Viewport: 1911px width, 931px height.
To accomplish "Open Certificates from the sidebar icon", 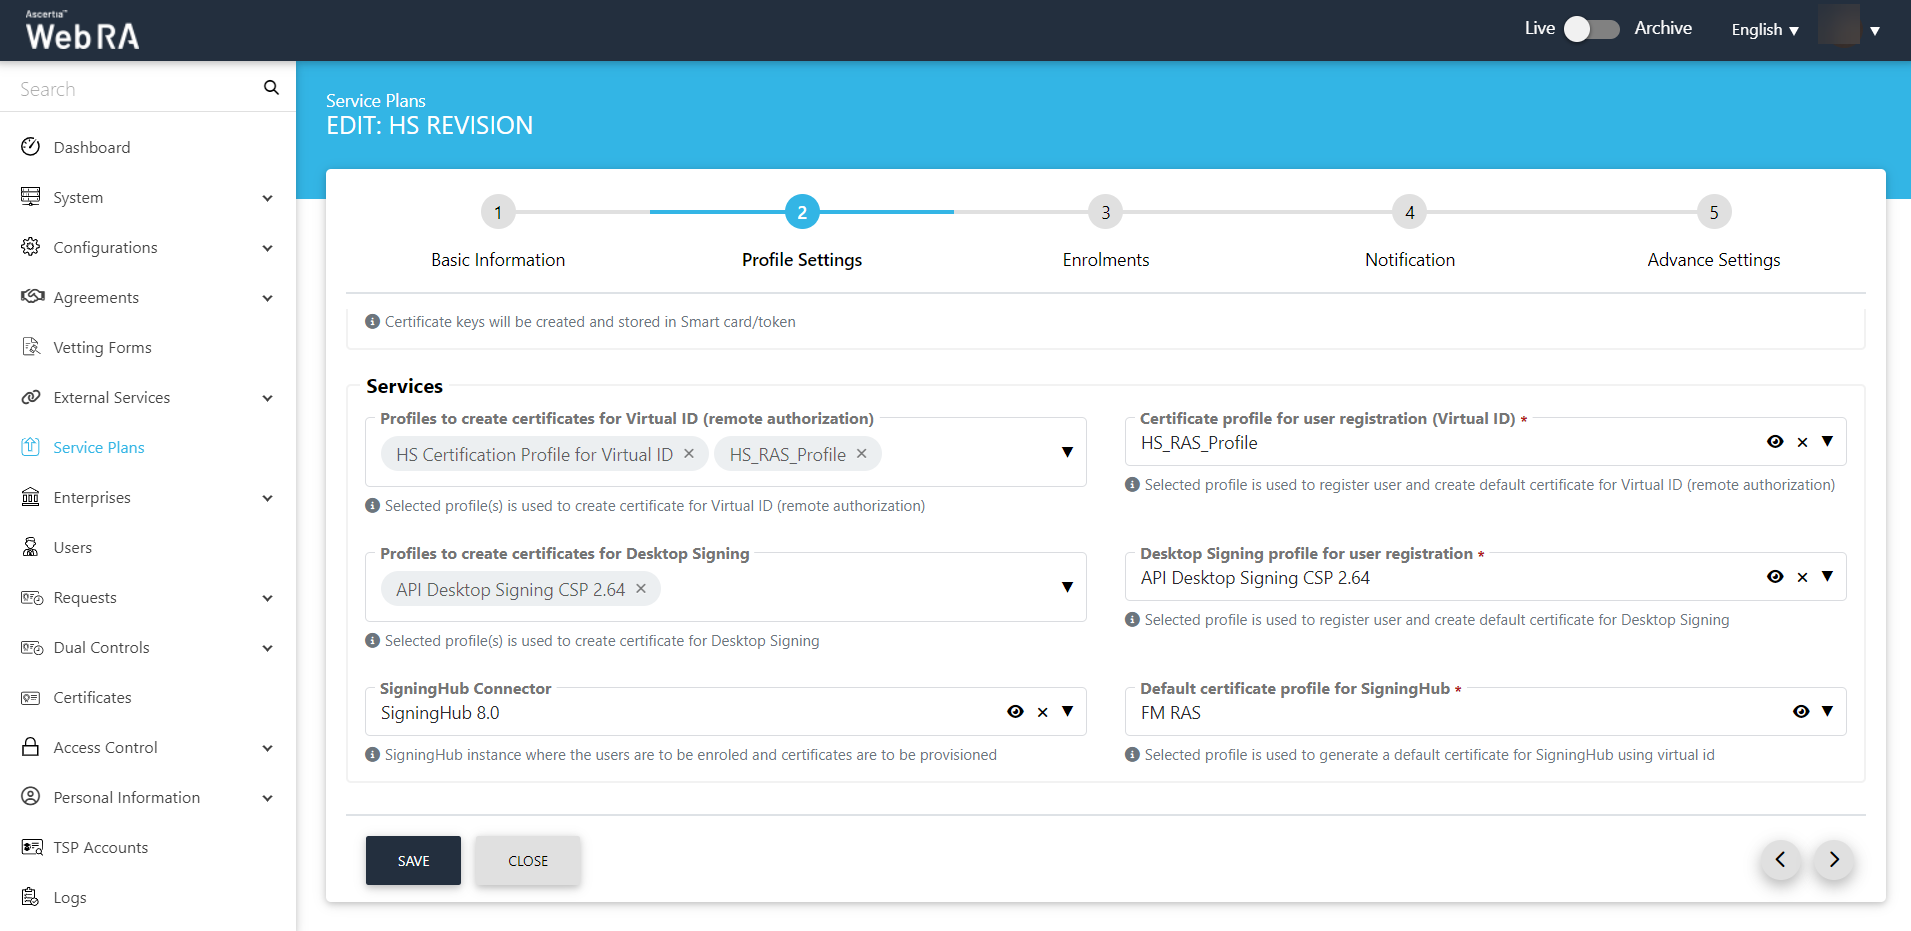I will [31, 697].
